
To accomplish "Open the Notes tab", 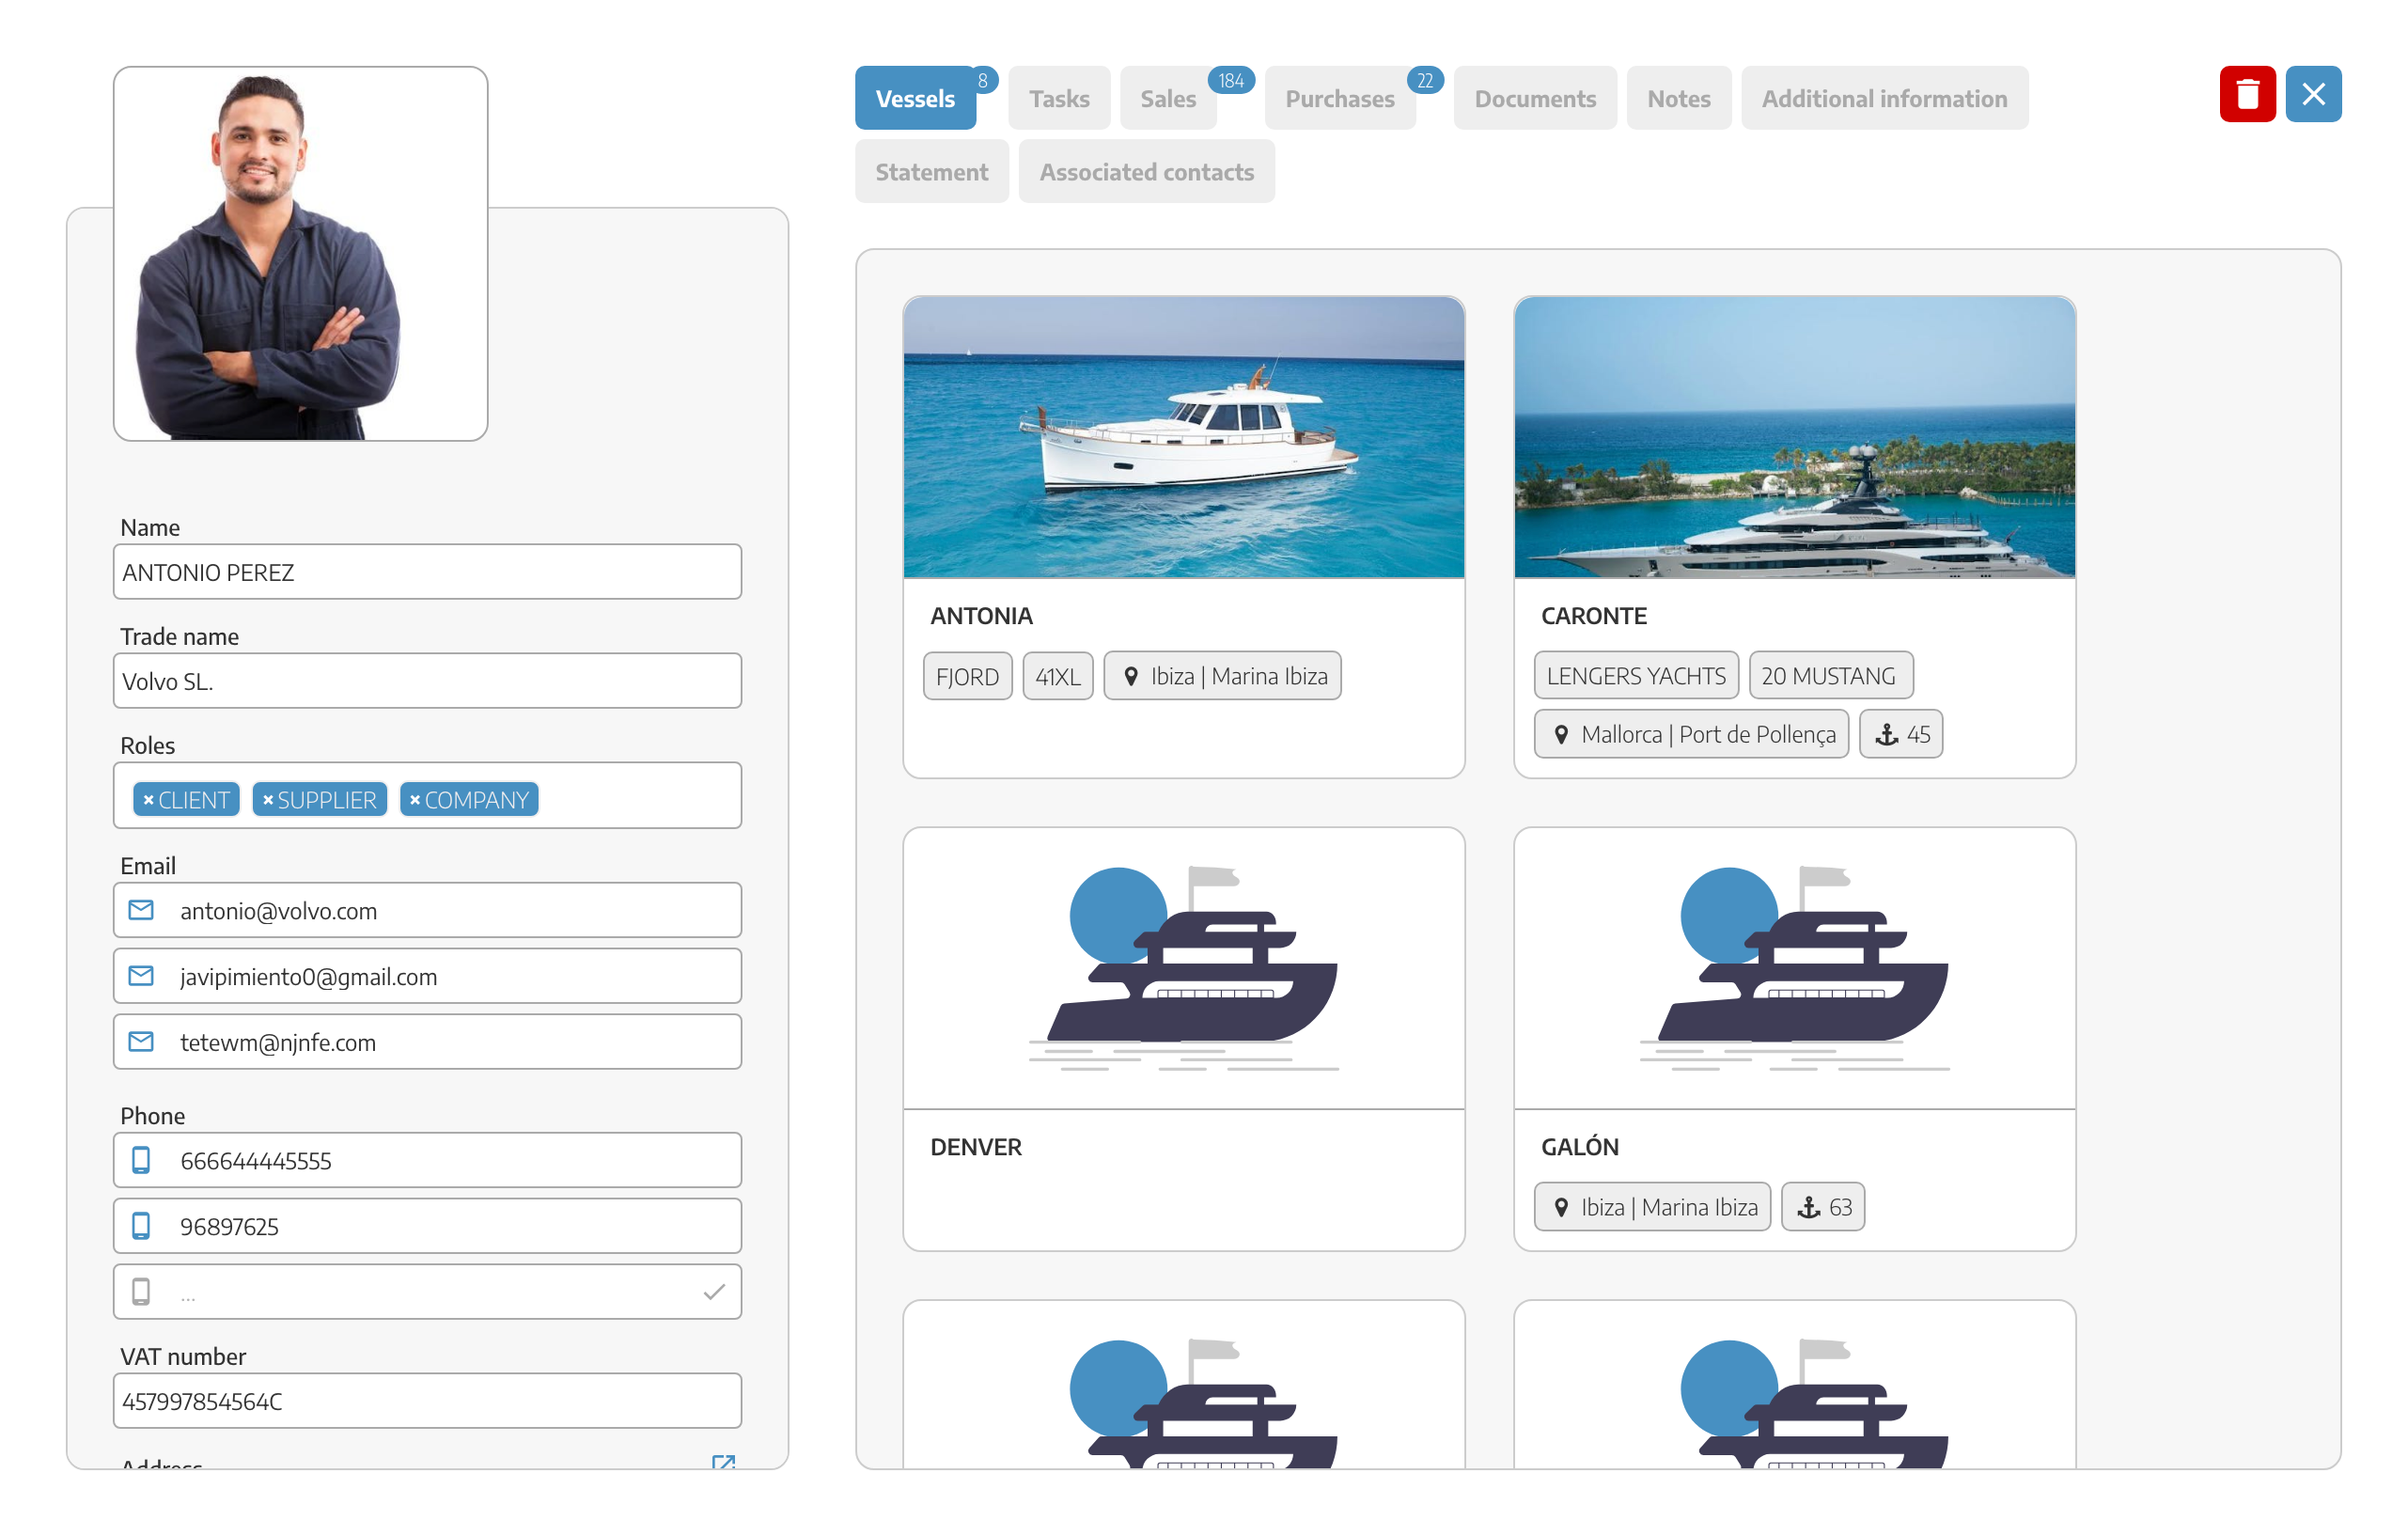I will (1679, 98).
